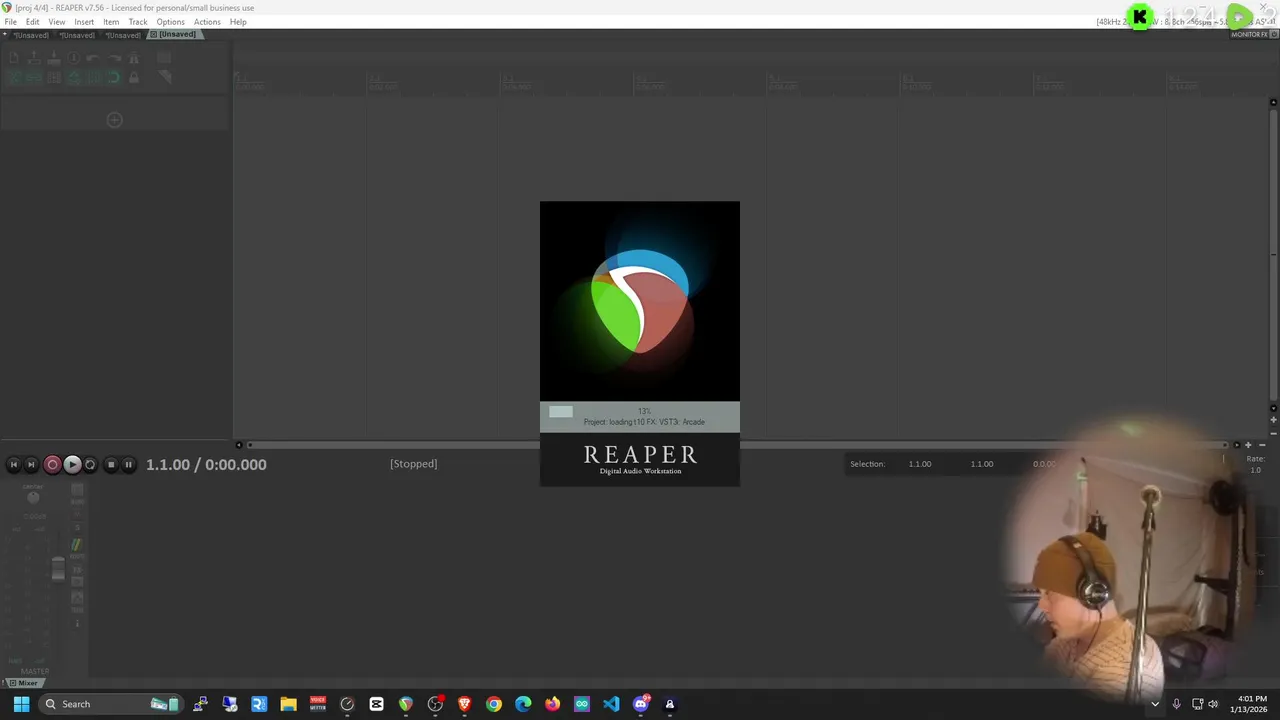This screenshot has height=720, width=1280.
Task: Open Brave browser from the taskbar
Action: (x=464, y=704)
